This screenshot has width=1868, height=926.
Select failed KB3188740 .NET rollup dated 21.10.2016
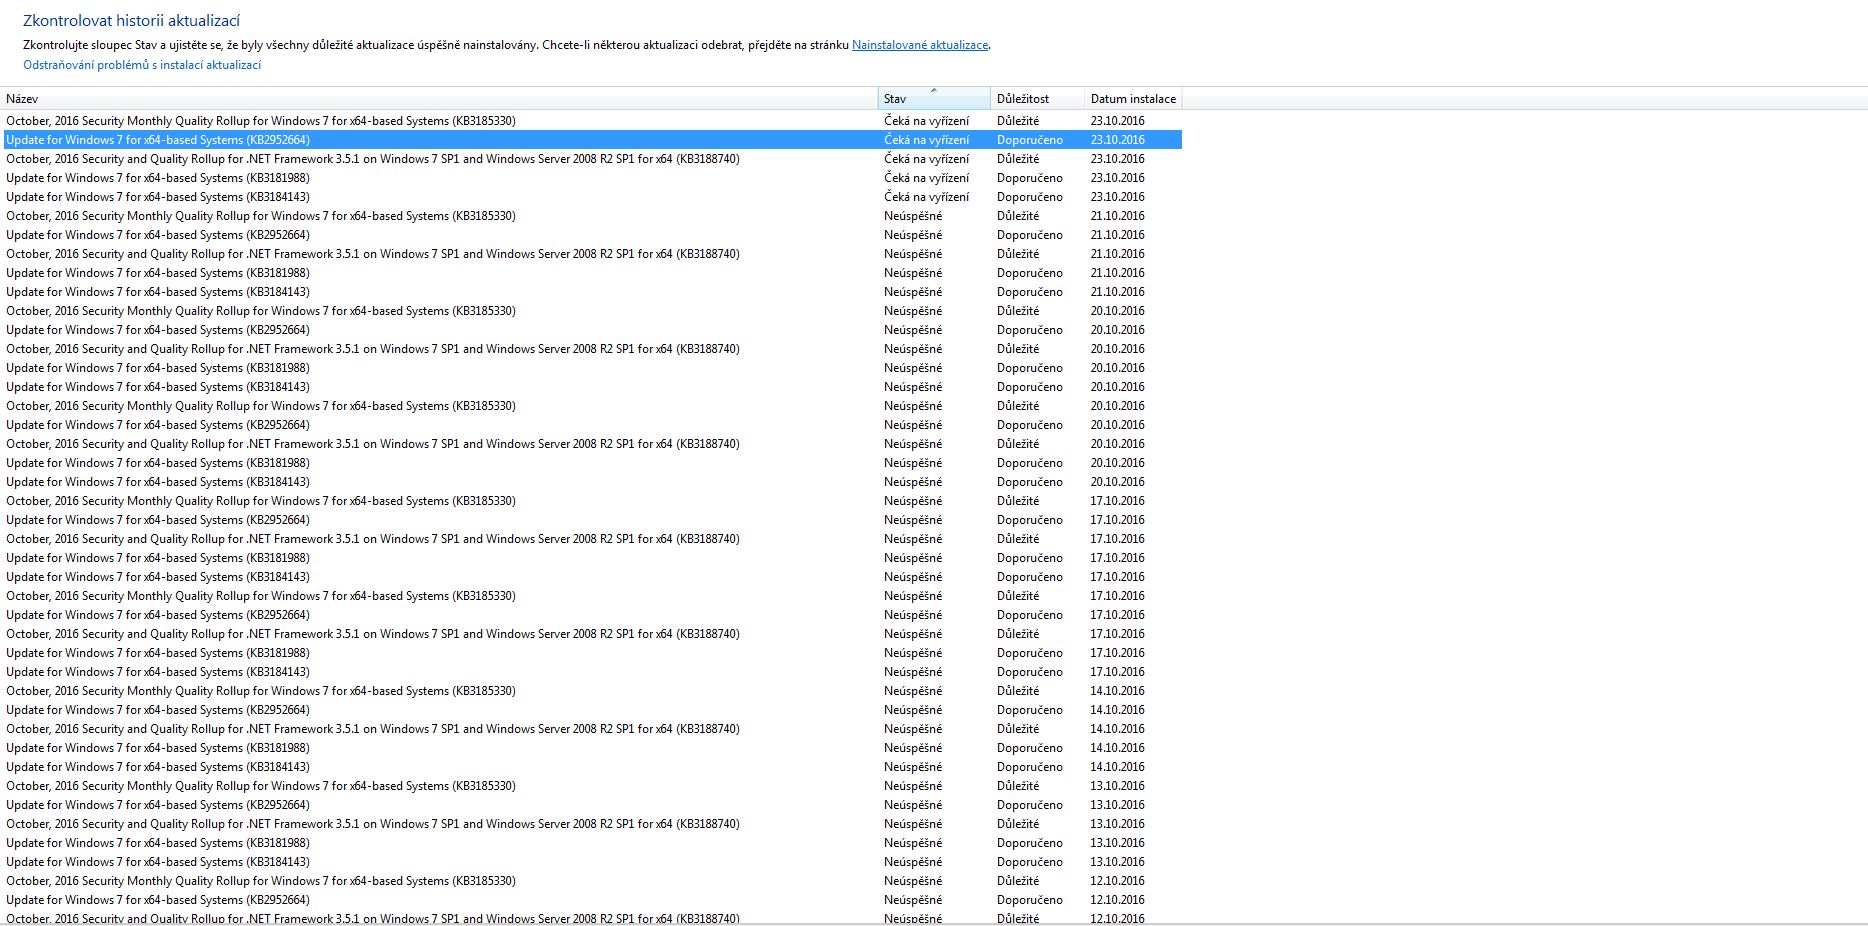coord(593,254)
